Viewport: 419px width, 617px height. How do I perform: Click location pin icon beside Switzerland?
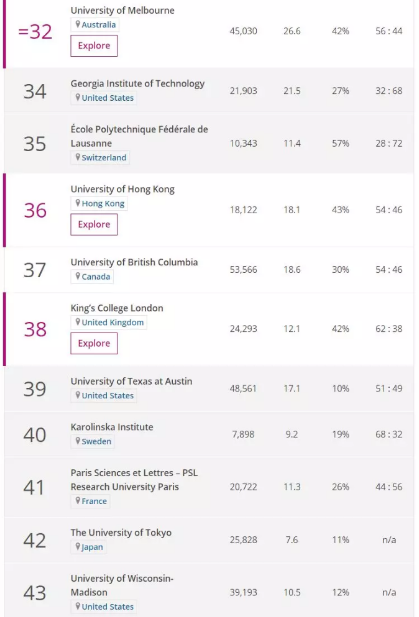[x=78, y=157]
